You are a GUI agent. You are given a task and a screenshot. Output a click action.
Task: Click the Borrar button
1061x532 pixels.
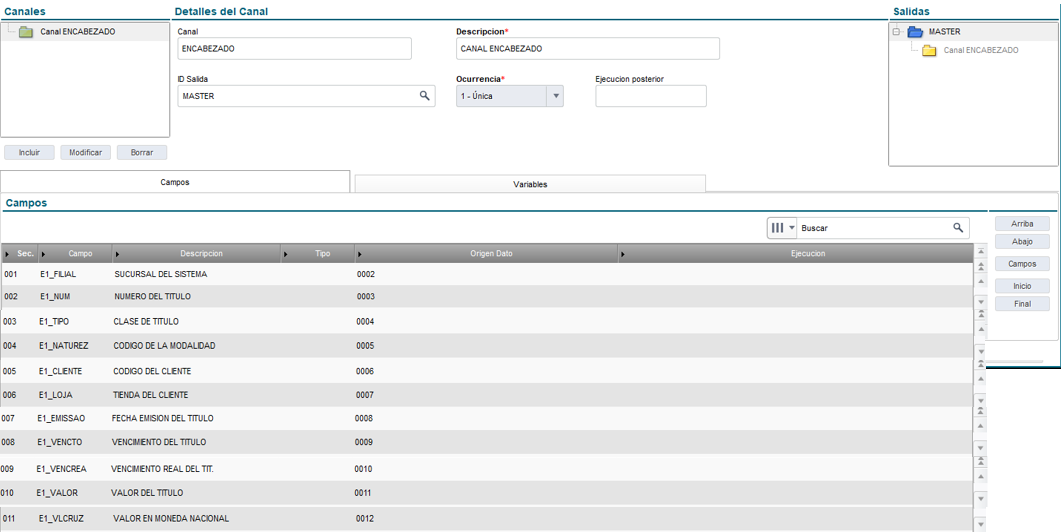click(141, 152)
